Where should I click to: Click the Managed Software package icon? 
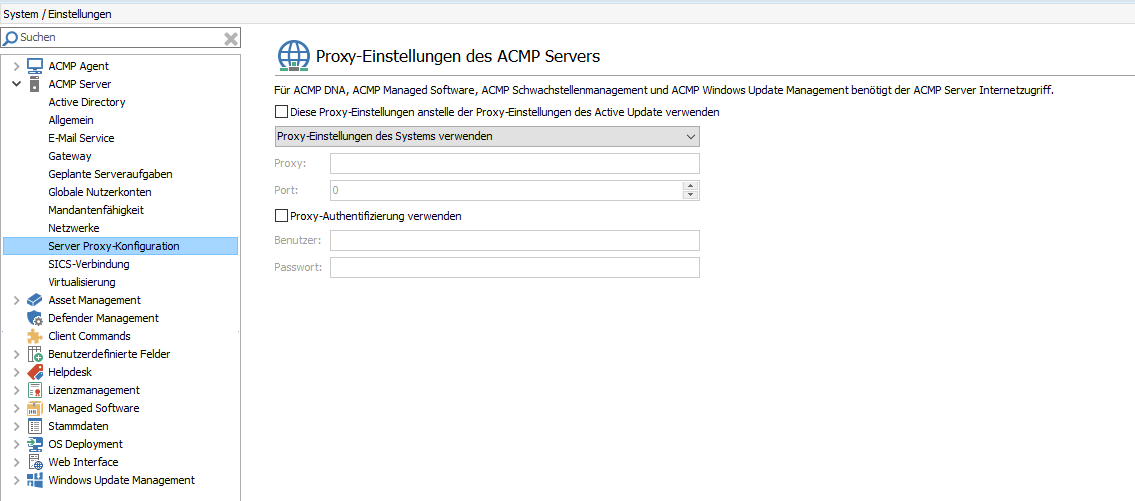(35, 408)
